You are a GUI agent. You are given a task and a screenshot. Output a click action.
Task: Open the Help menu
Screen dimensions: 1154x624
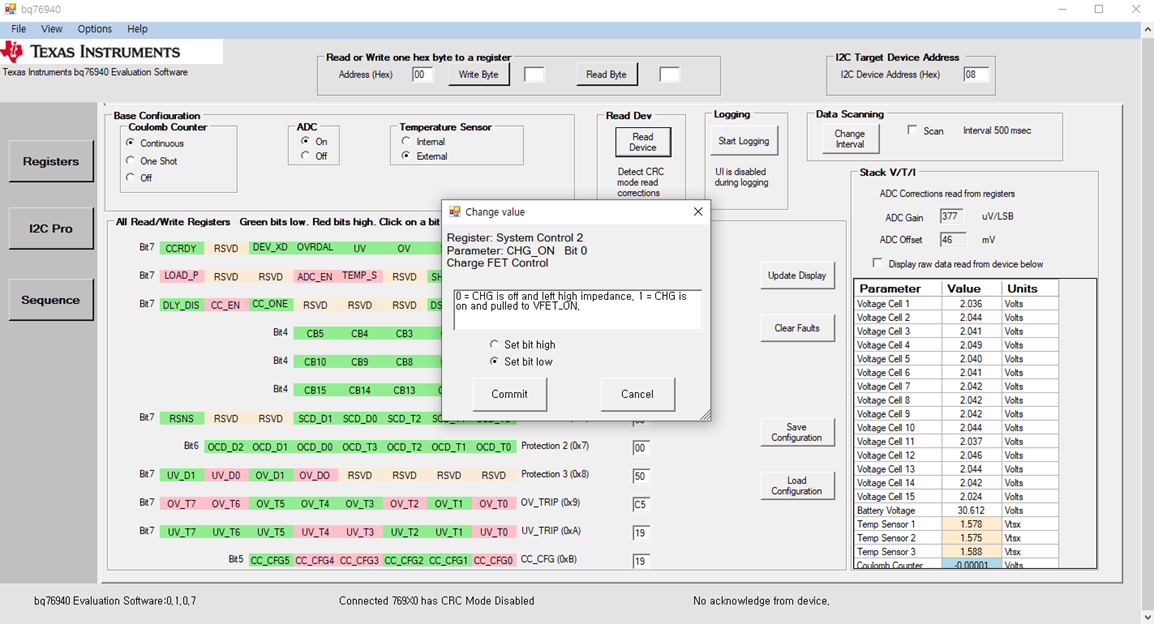(x=138, y=29)
